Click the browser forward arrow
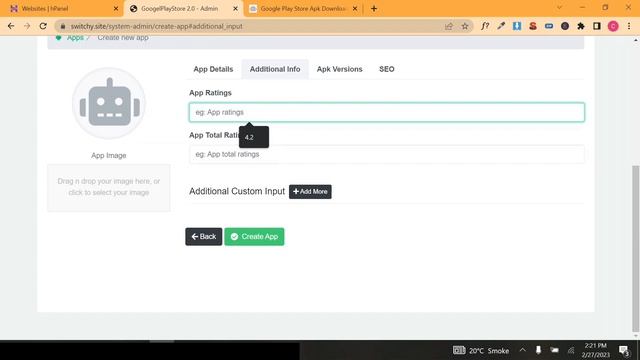640x360 pixels. click(27, 26)
